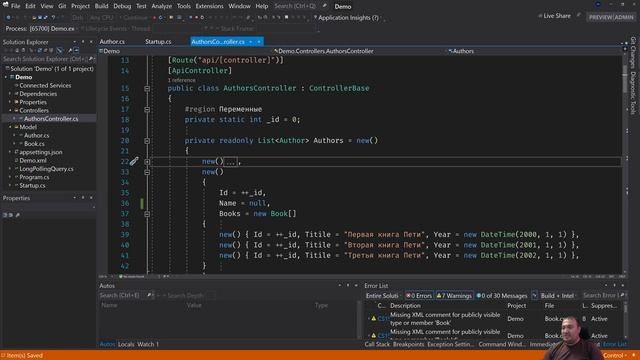Open the Entire Solution scope dropdown
Viewport: 640px width, 360px height.
(x=382, y=296)
